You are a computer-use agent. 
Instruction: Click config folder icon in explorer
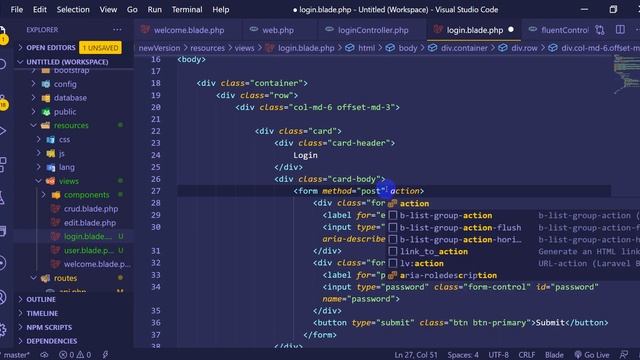(46, 84)
